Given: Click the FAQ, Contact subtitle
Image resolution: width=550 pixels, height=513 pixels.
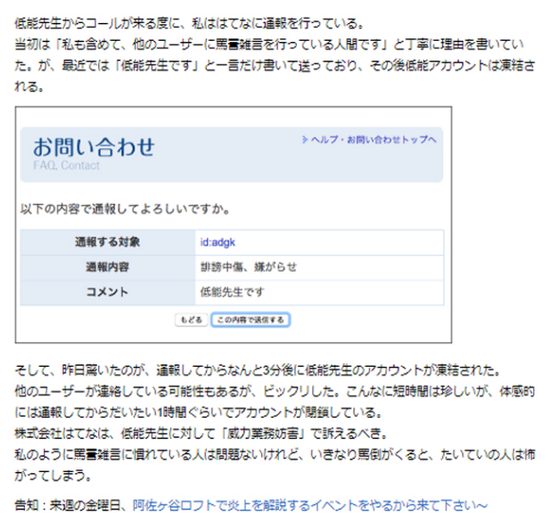Looking at the screenshot, I should (66, 165).
